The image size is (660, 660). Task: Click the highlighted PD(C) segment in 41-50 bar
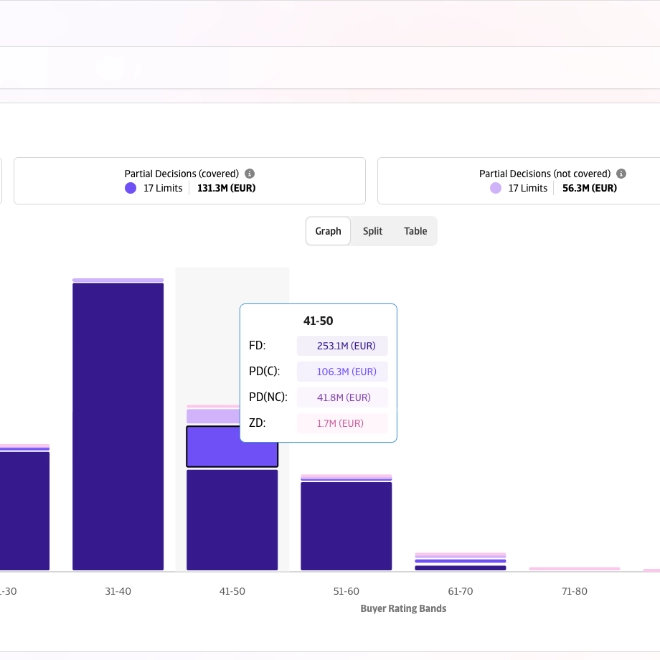coord(232,447)
